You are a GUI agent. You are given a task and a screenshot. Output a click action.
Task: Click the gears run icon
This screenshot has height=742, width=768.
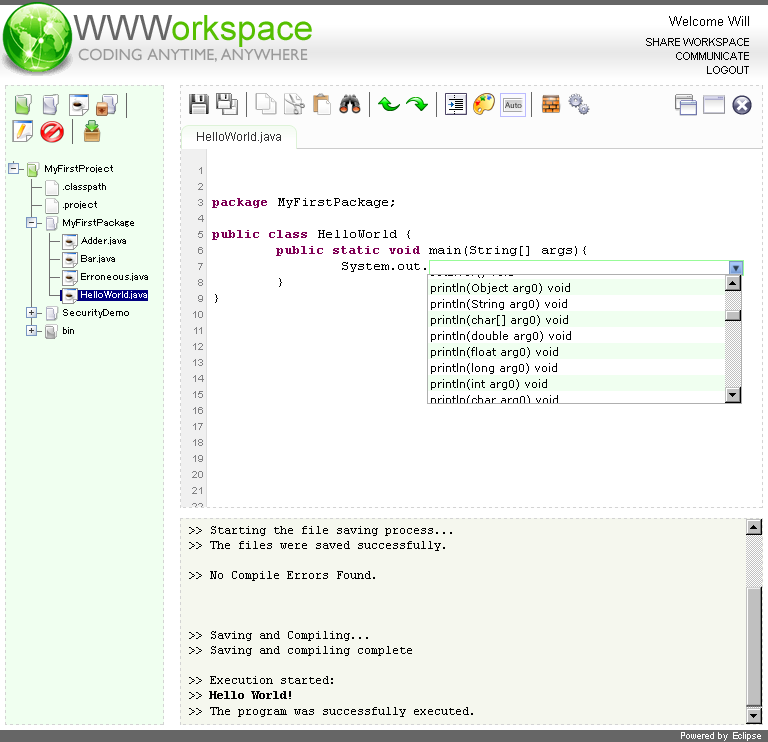(578, 104)
